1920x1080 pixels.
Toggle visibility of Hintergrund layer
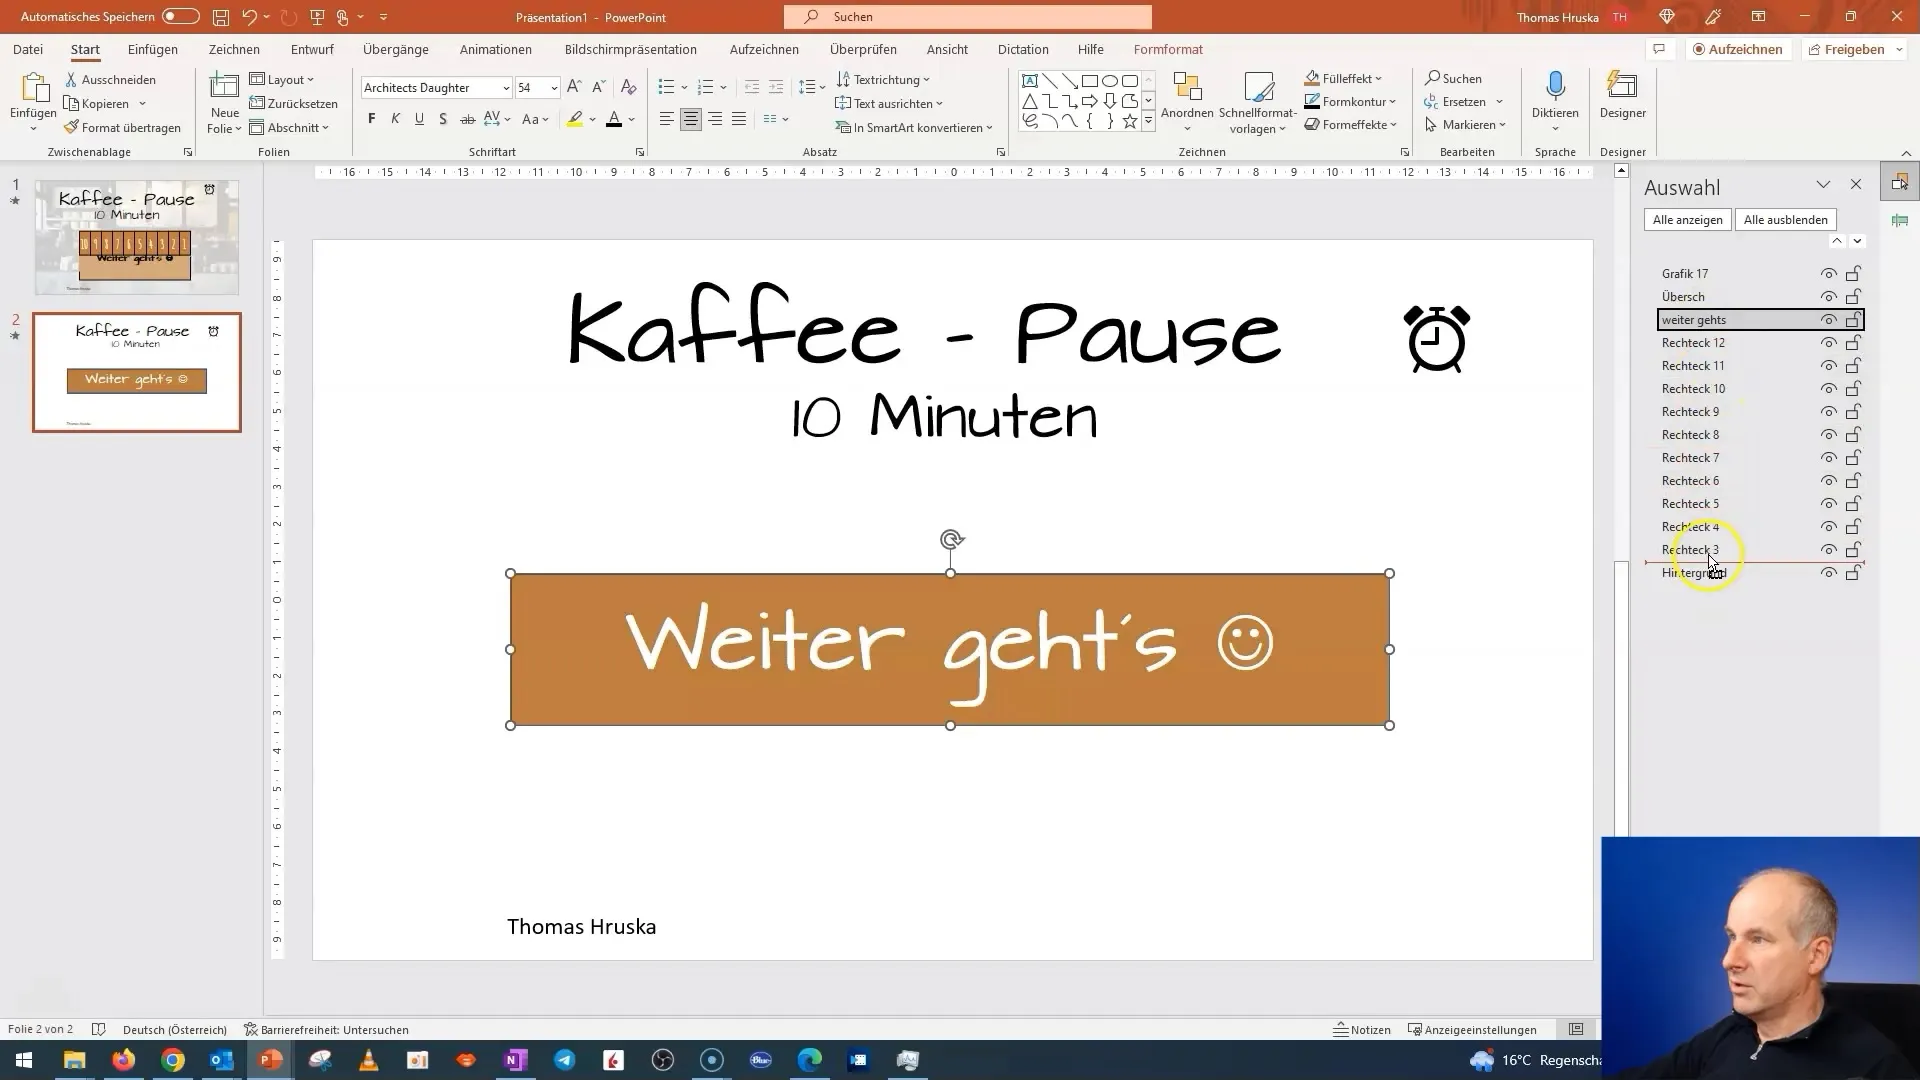pyautogui.click(x=1828, y=572)
